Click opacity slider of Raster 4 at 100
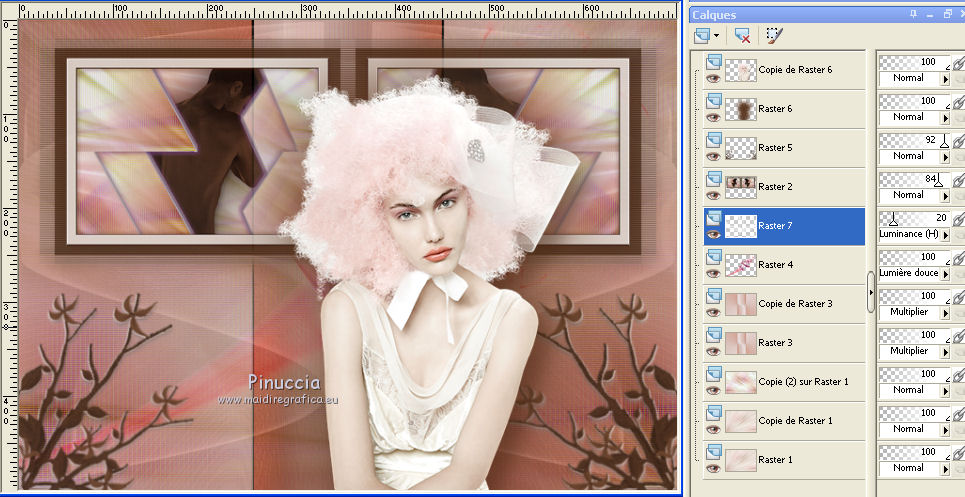This screenshot has width=965, height=497. point(914,257)
